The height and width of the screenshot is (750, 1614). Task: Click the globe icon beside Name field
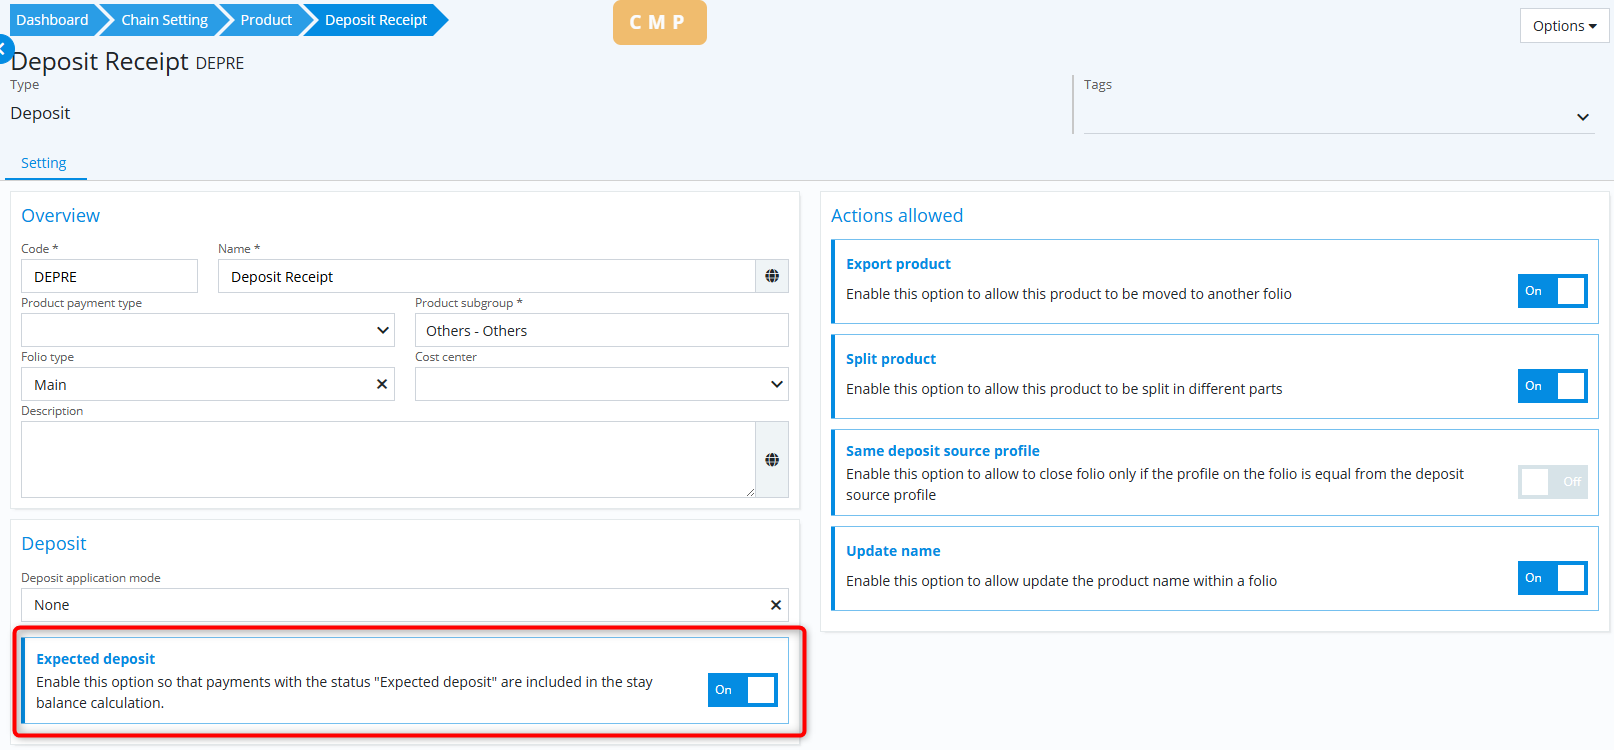pos(771,276)
